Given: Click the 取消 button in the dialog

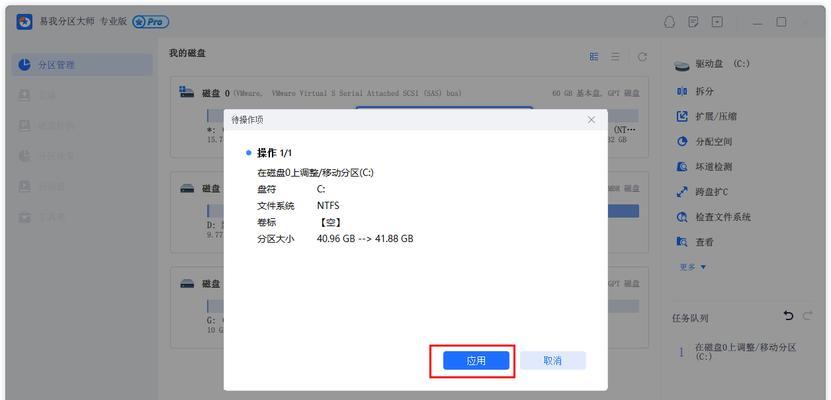Looking at the screenshot, I should pyautogui.click(x=552, y=361).
